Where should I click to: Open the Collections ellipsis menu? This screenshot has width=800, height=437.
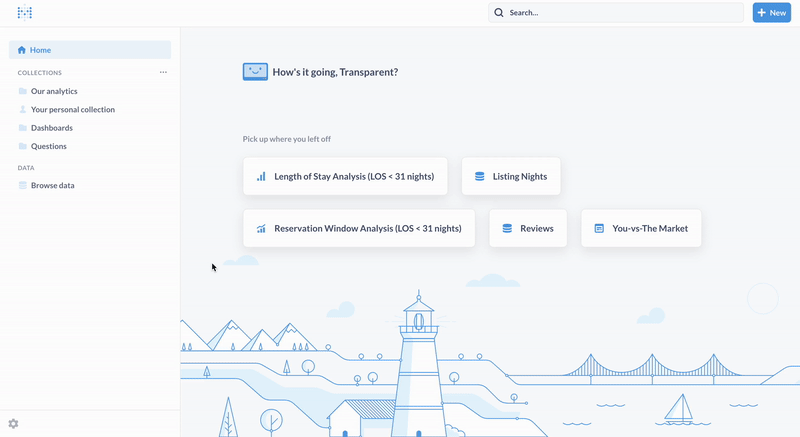(x=163, y=72)
